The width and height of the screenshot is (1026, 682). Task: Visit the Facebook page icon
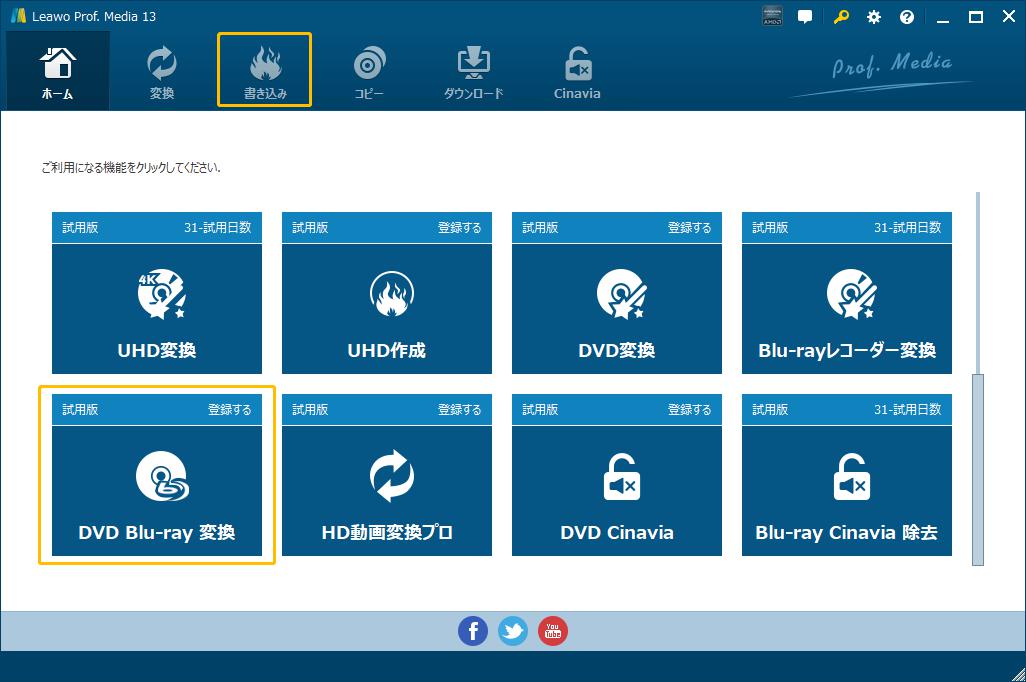coord(472,631)
